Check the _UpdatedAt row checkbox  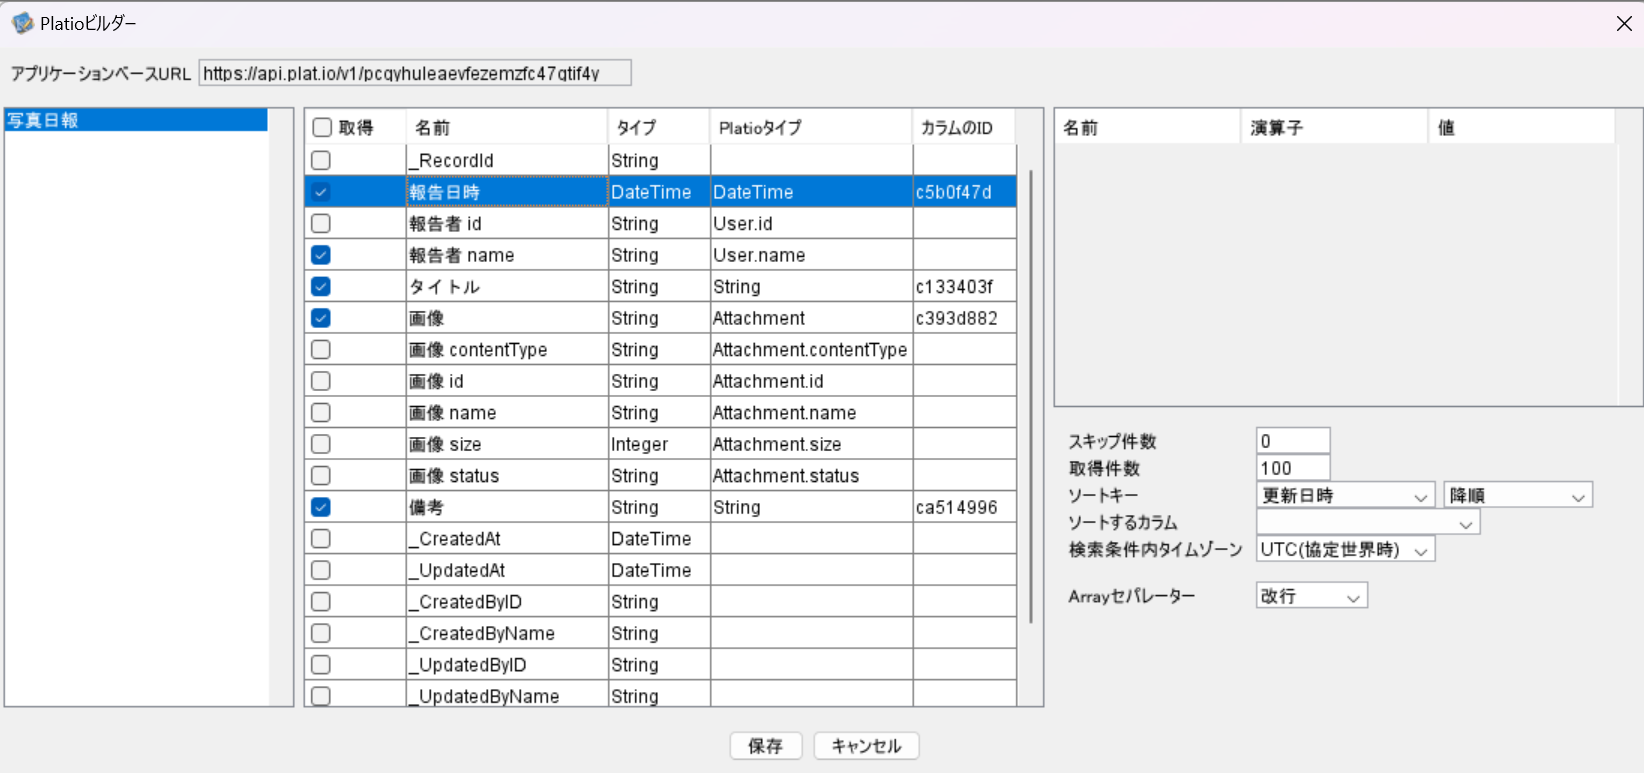point(321,570)
